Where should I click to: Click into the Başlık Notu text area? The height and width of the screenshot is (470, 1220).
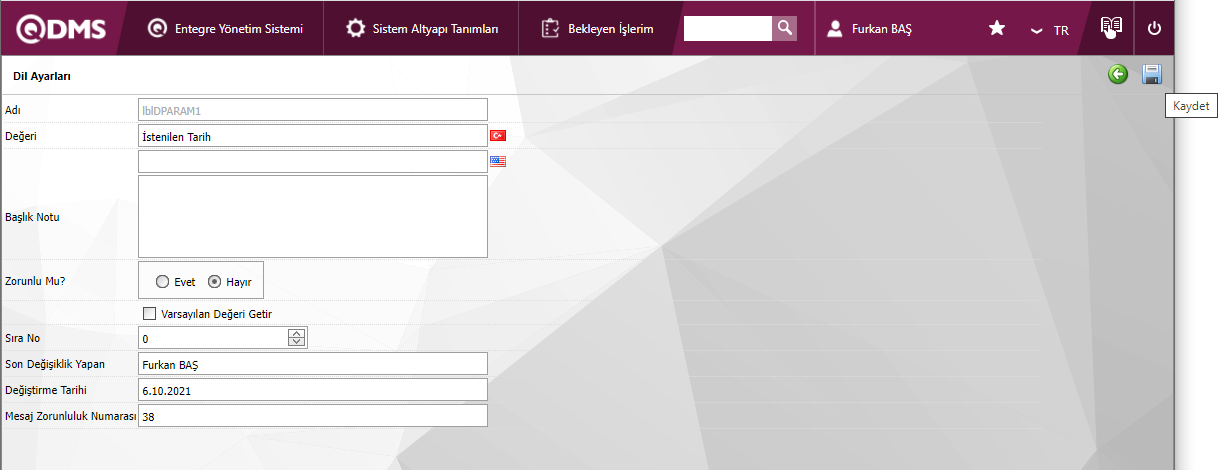coord(312,216)
